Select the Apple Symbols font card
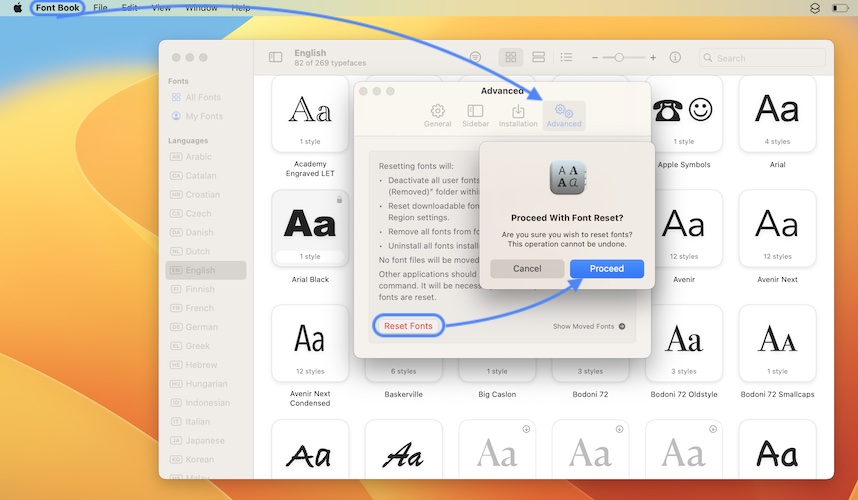Screen dimensions: 858x500 point(684,114)
